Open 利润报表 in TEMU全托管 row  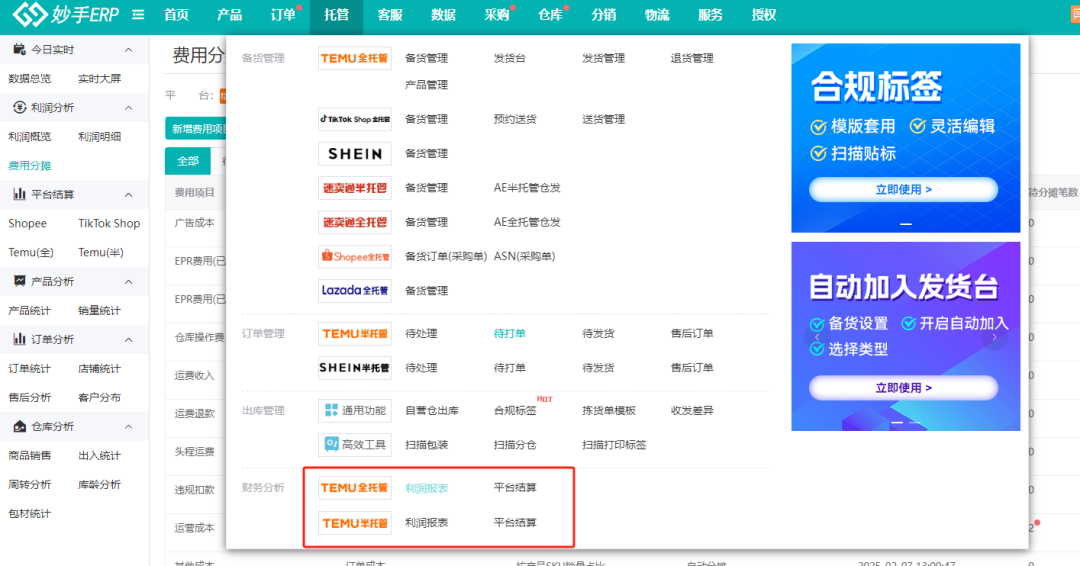426,488
